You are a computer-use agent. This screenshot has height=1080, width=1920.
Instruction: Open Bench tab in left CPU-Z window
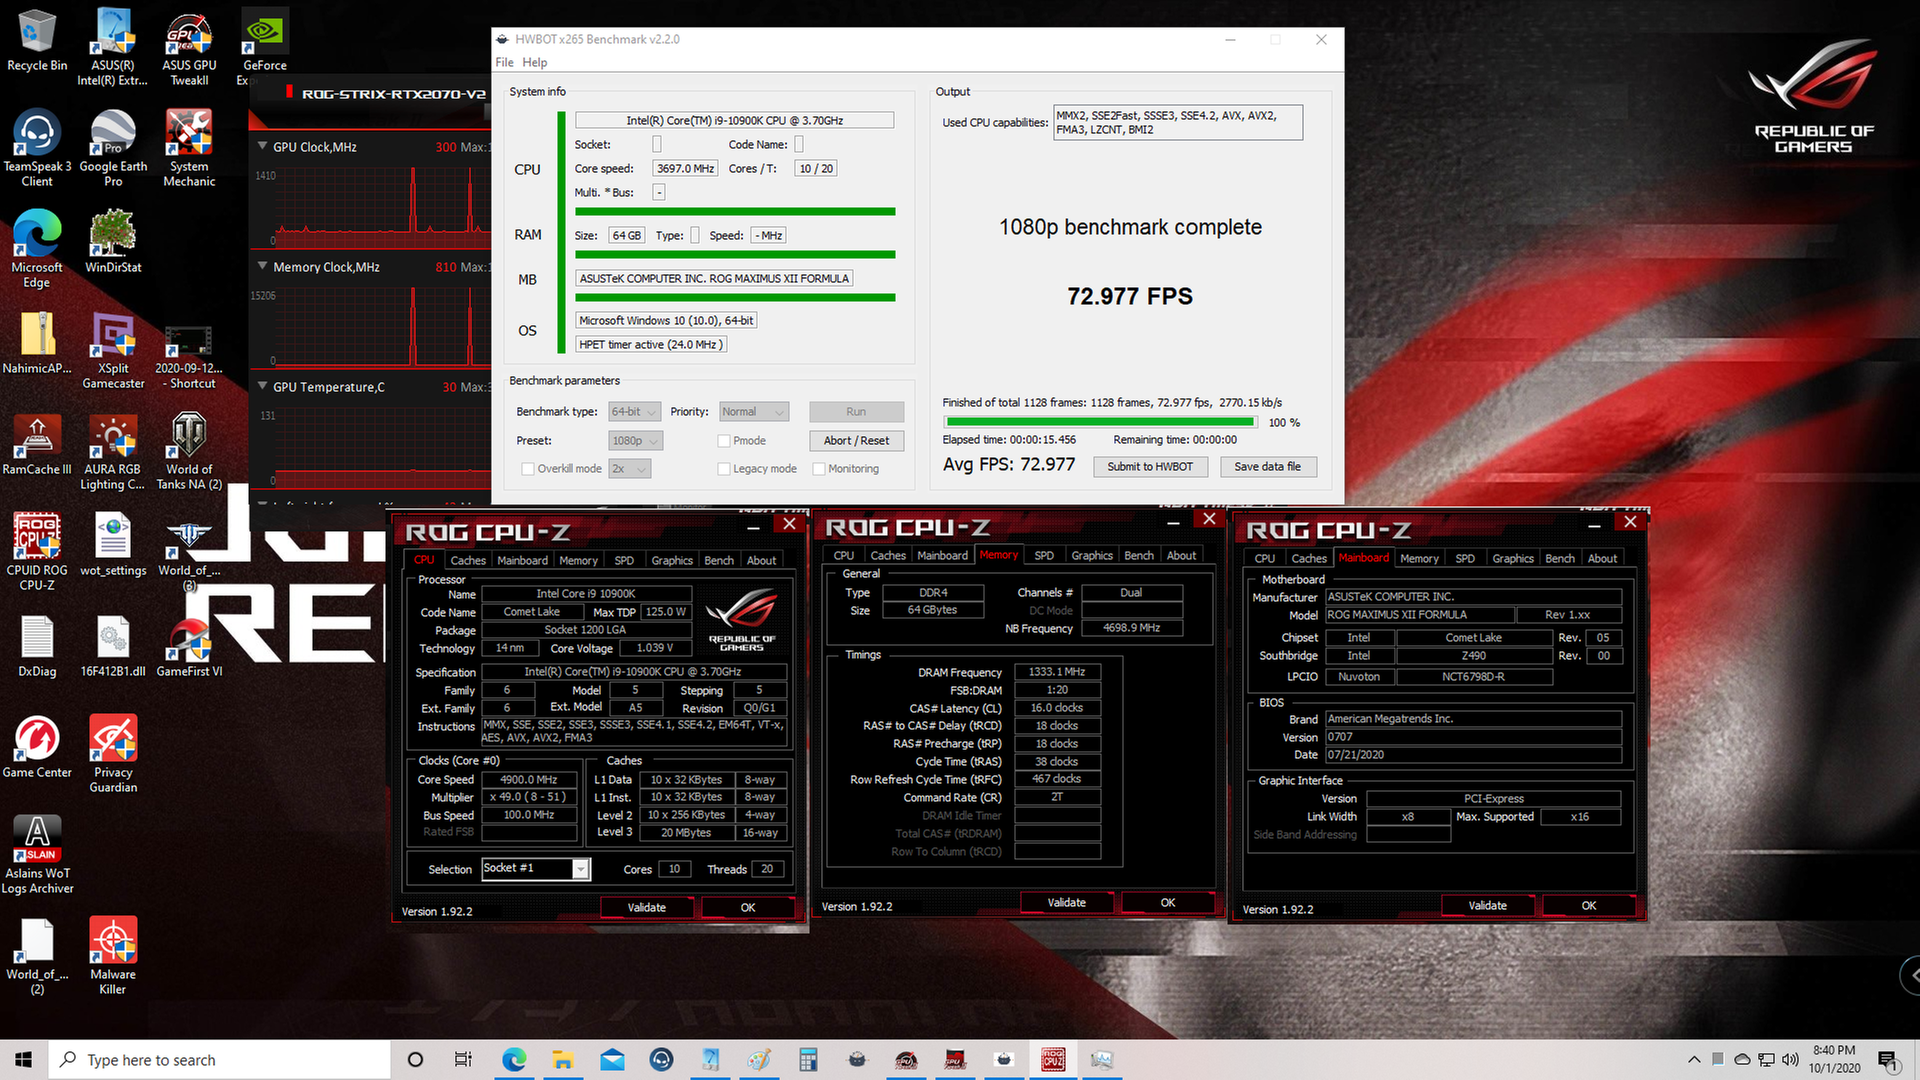click(719, 560)
